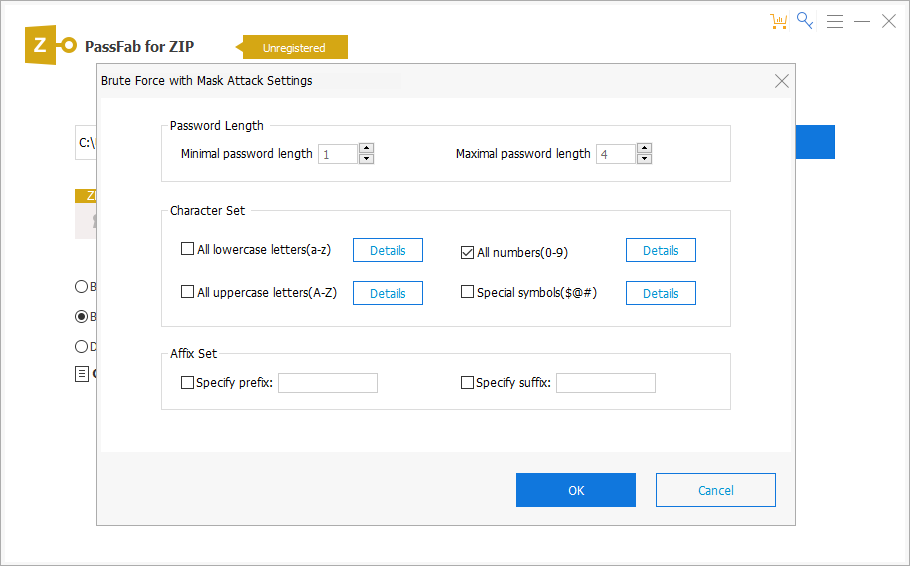
Task: Close the Mask Attack Settings dialog
Action: click(782, 81)
